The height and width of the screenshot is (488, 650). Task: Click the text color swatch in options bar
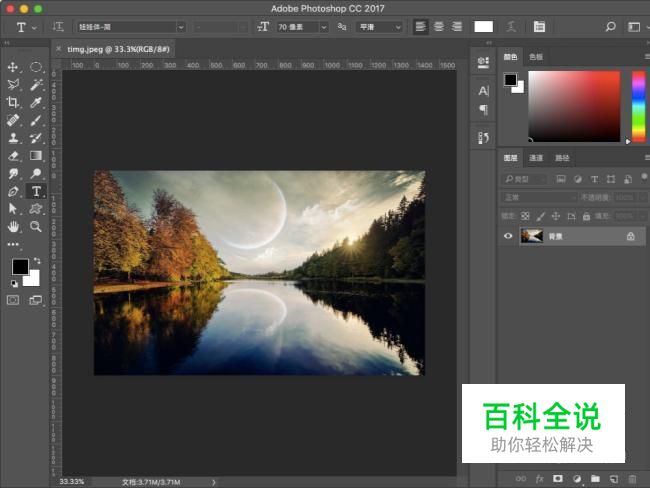(x=483, y=26)
